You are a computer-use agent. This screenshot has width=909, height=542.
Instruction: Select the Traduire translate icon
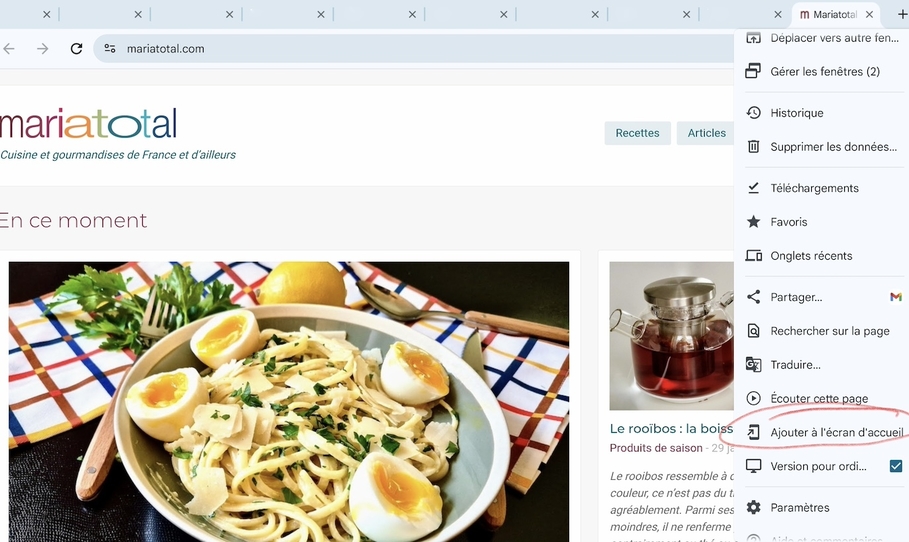point(753,365)
